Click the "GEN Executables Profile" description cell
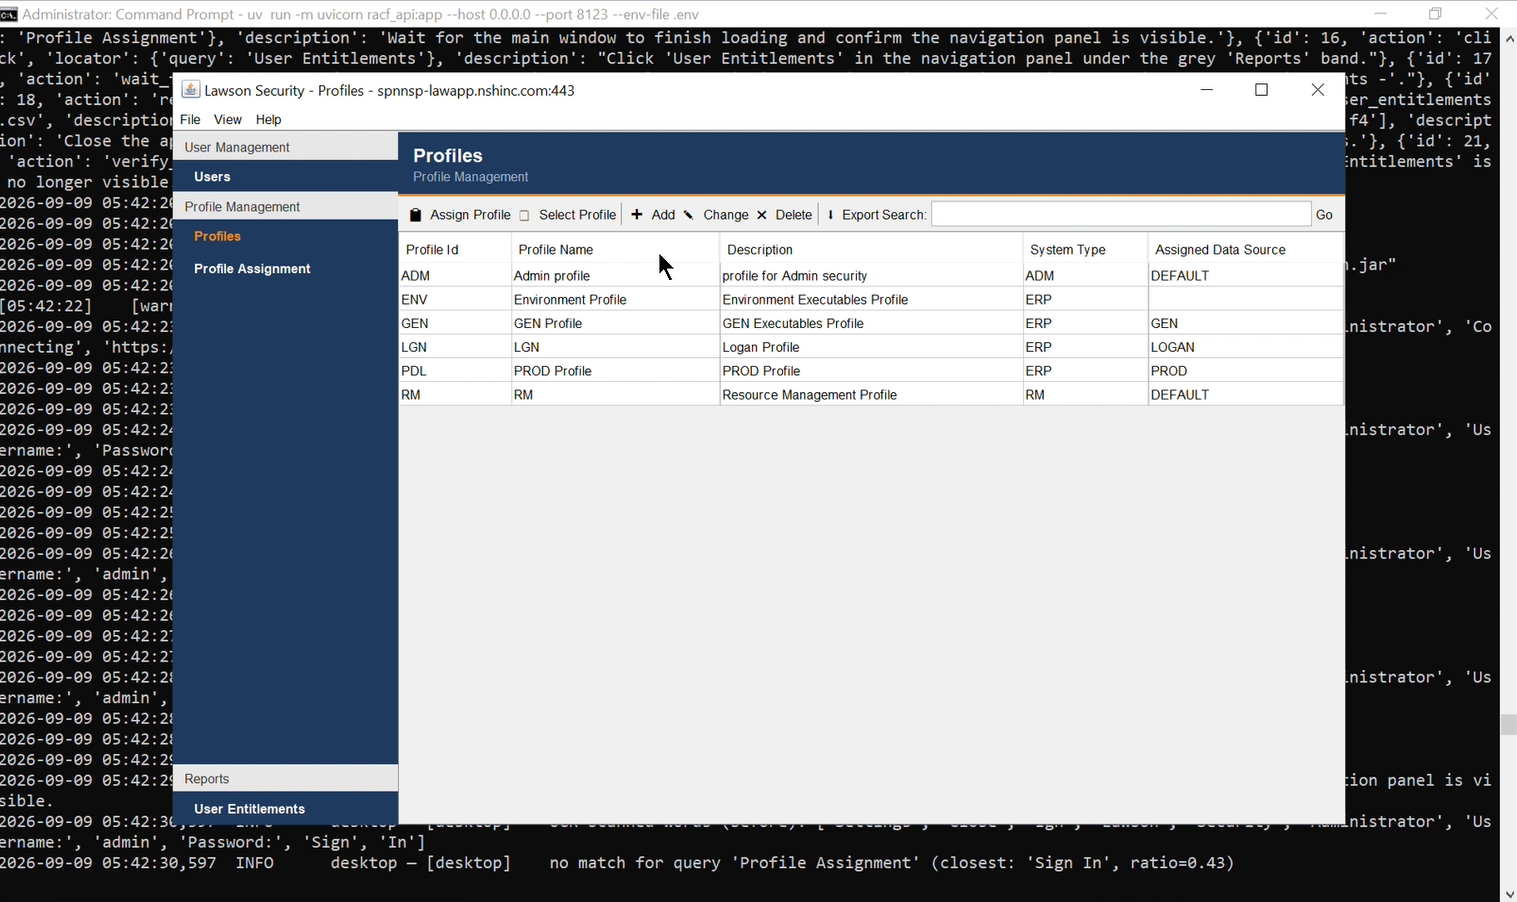 (x=871, y=324)
